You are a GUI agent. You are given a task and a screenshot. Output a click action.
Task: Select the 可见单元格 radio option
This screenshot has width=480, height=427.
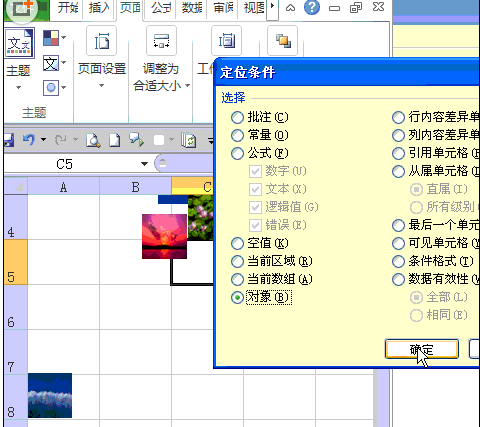[398, 243]
